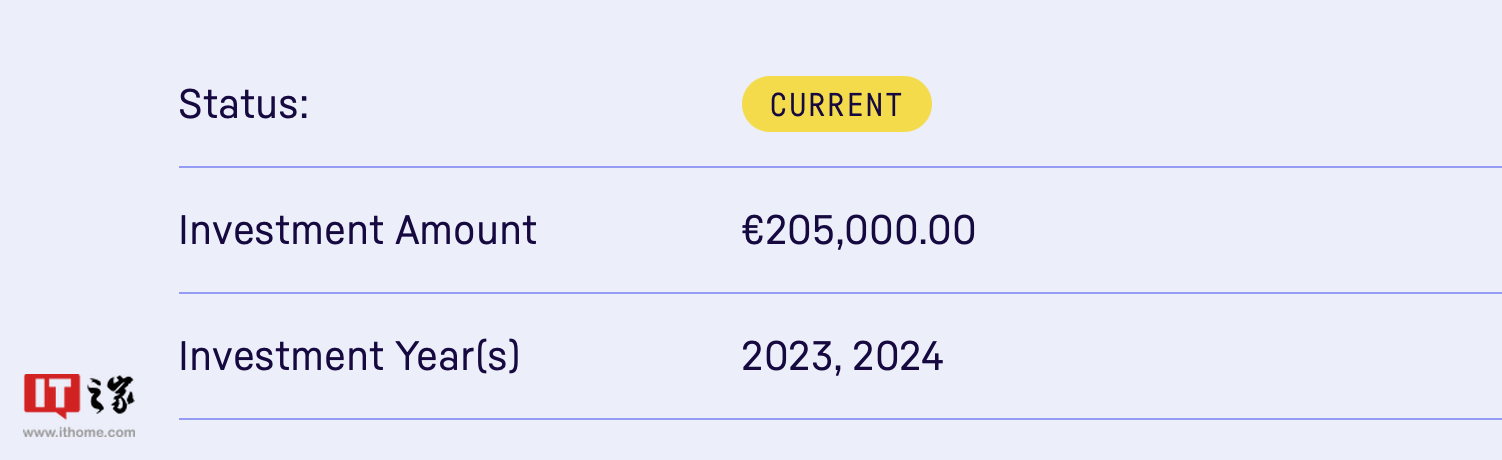
Task: Click the divider line below the Status row
Action: pos(840,167)
